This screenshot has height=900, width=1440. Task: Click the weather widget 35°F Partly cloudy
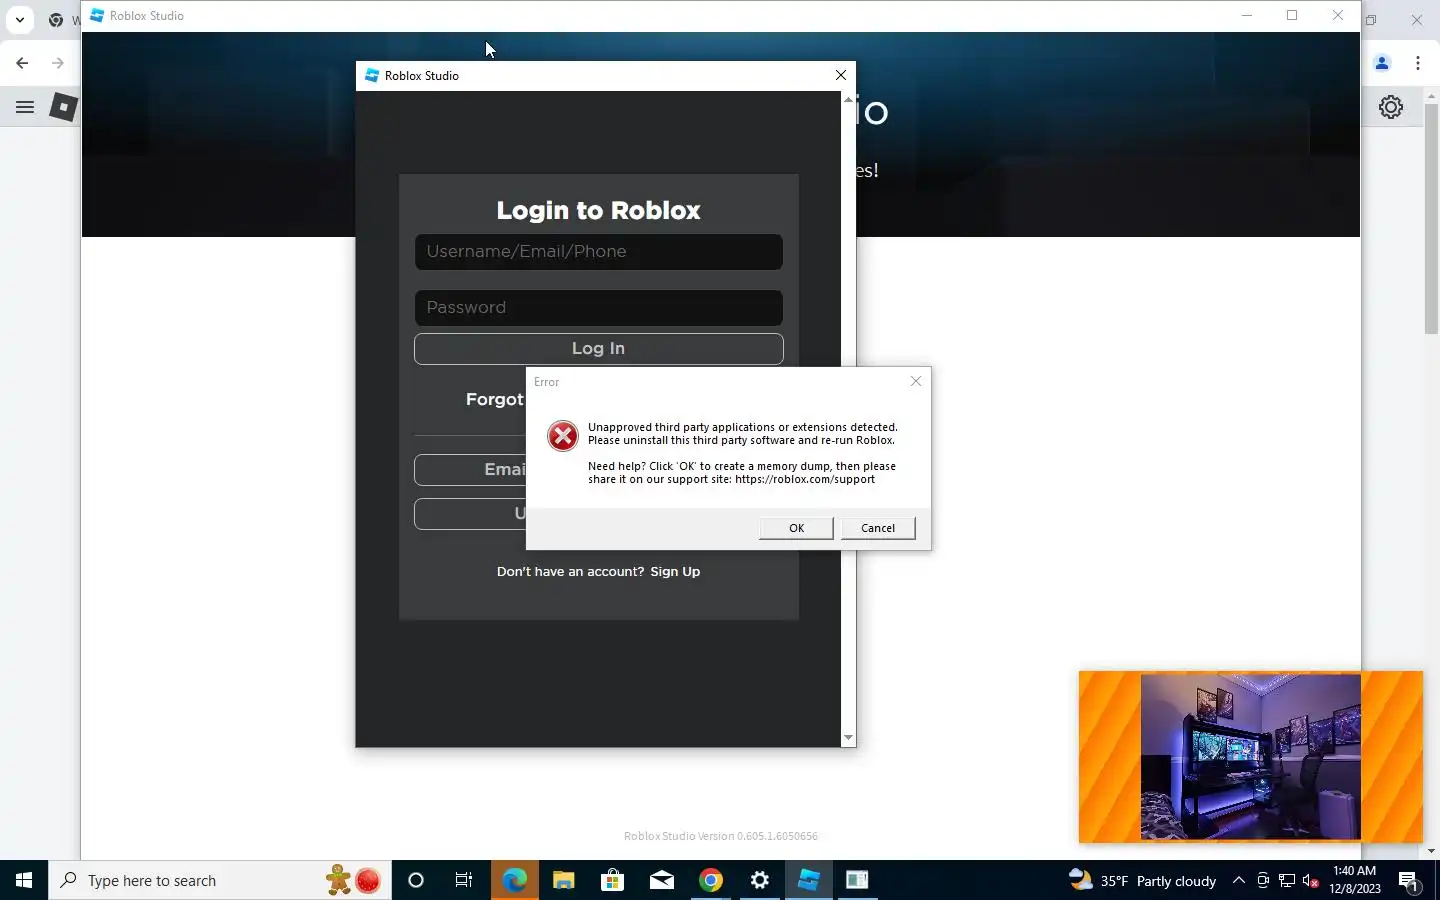[1142, 880]
